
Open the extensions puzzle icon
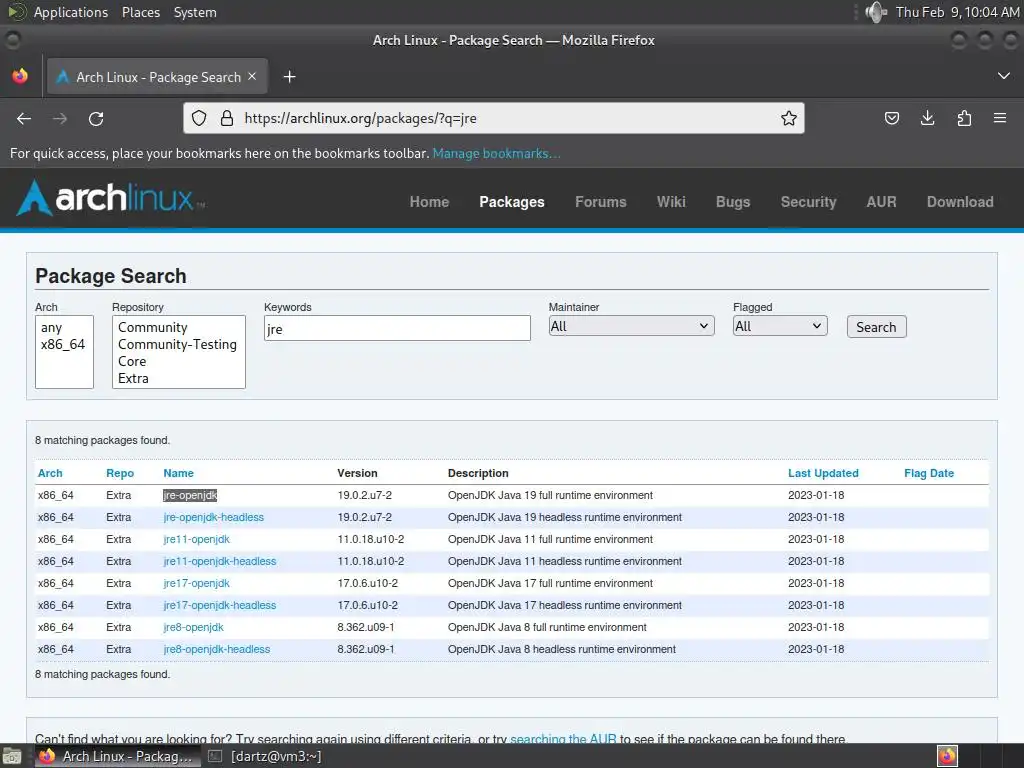(964, 118)
